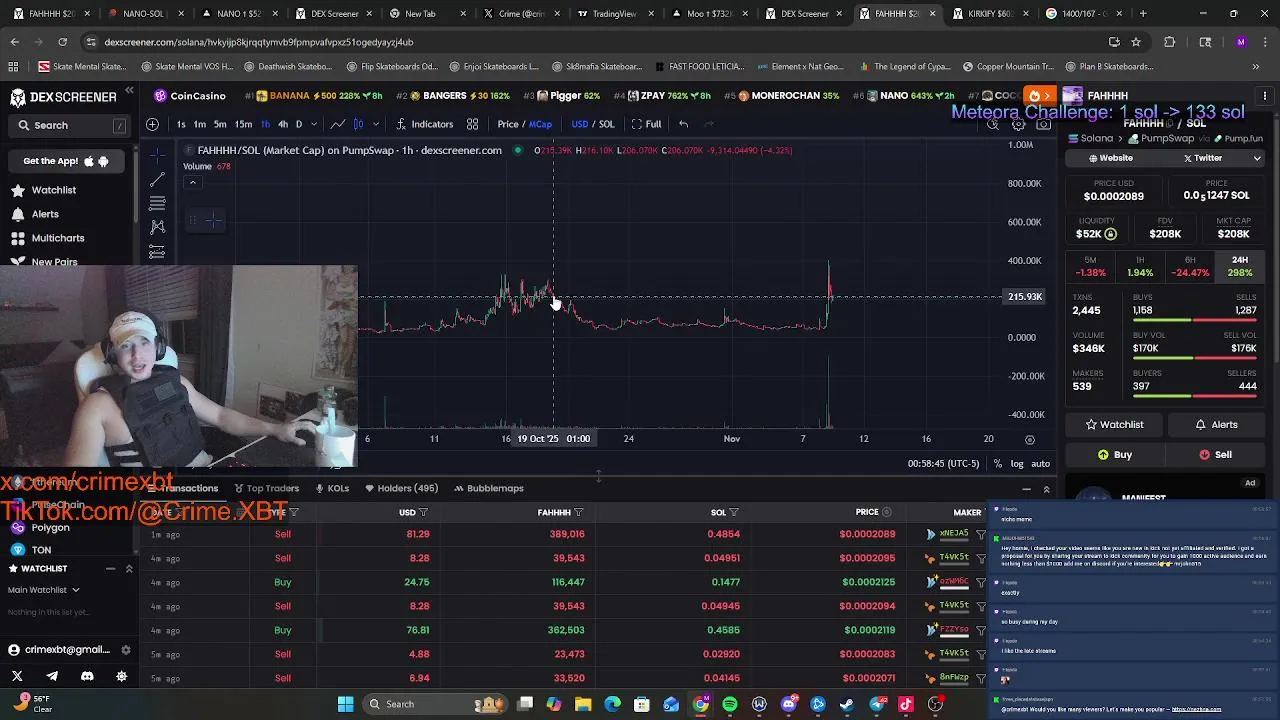This screenshot has height=720, width=1280.
Task: Open Chrome bookmark Skate Mental Skate
Action: click(x=83, y=67)
